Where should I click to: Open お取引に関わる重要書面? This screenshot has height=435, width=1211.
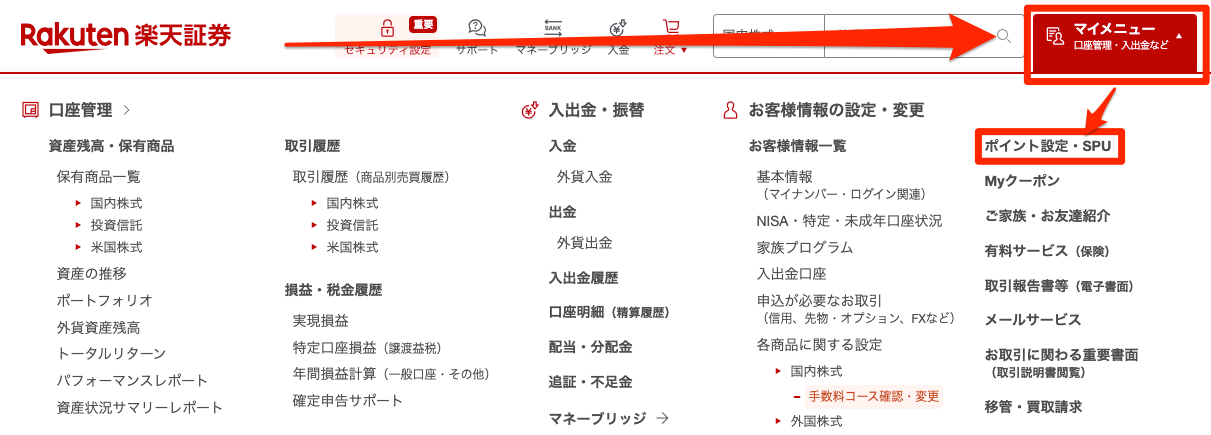coord(1061,354)
